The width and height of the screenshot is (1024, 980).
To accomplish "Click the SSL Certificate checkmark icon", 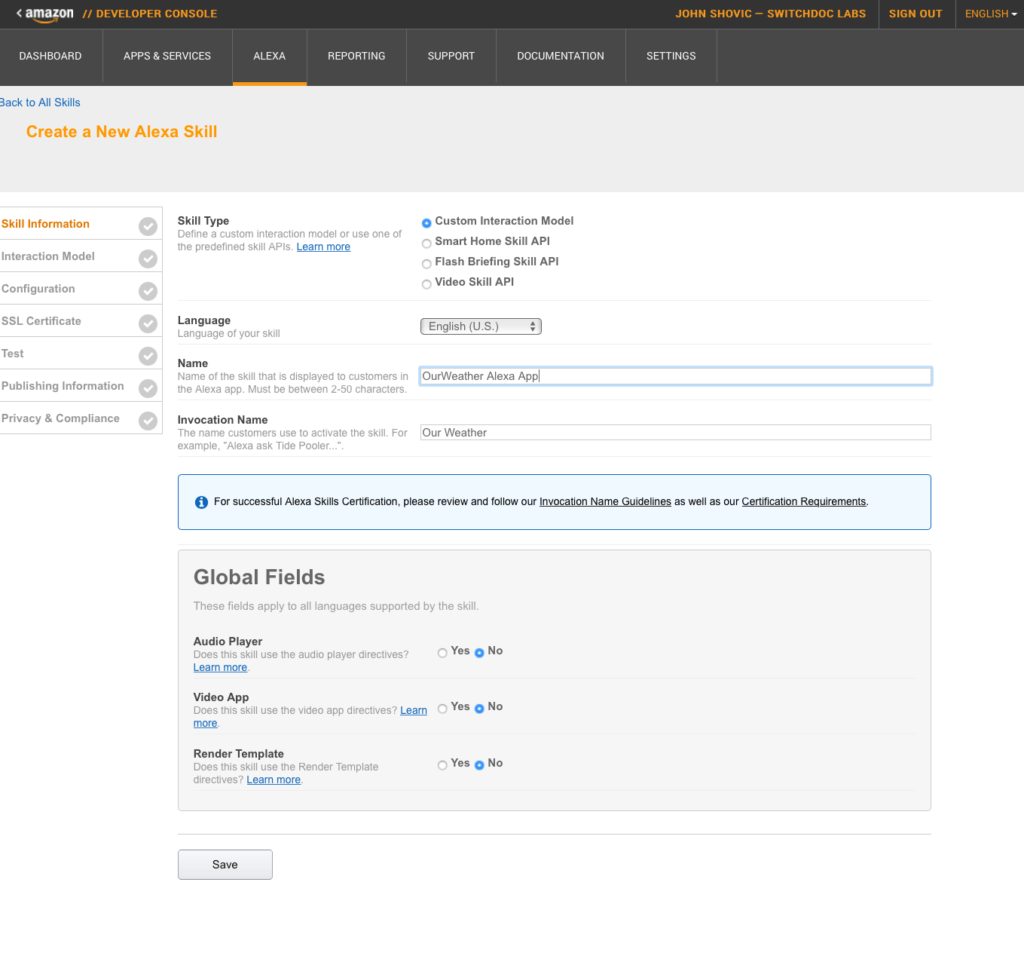I will click(148, 323).
